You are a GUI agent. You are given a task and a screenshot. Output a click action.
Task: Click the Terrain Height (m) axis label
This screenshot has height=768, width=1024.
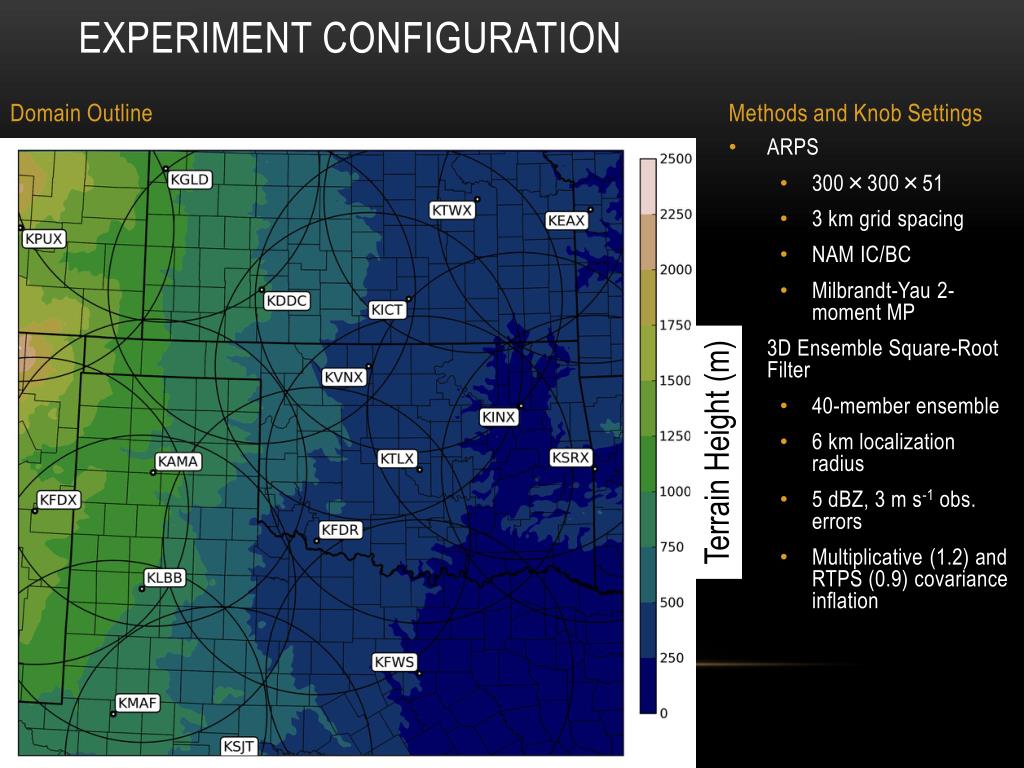click(x=719, y=452)
